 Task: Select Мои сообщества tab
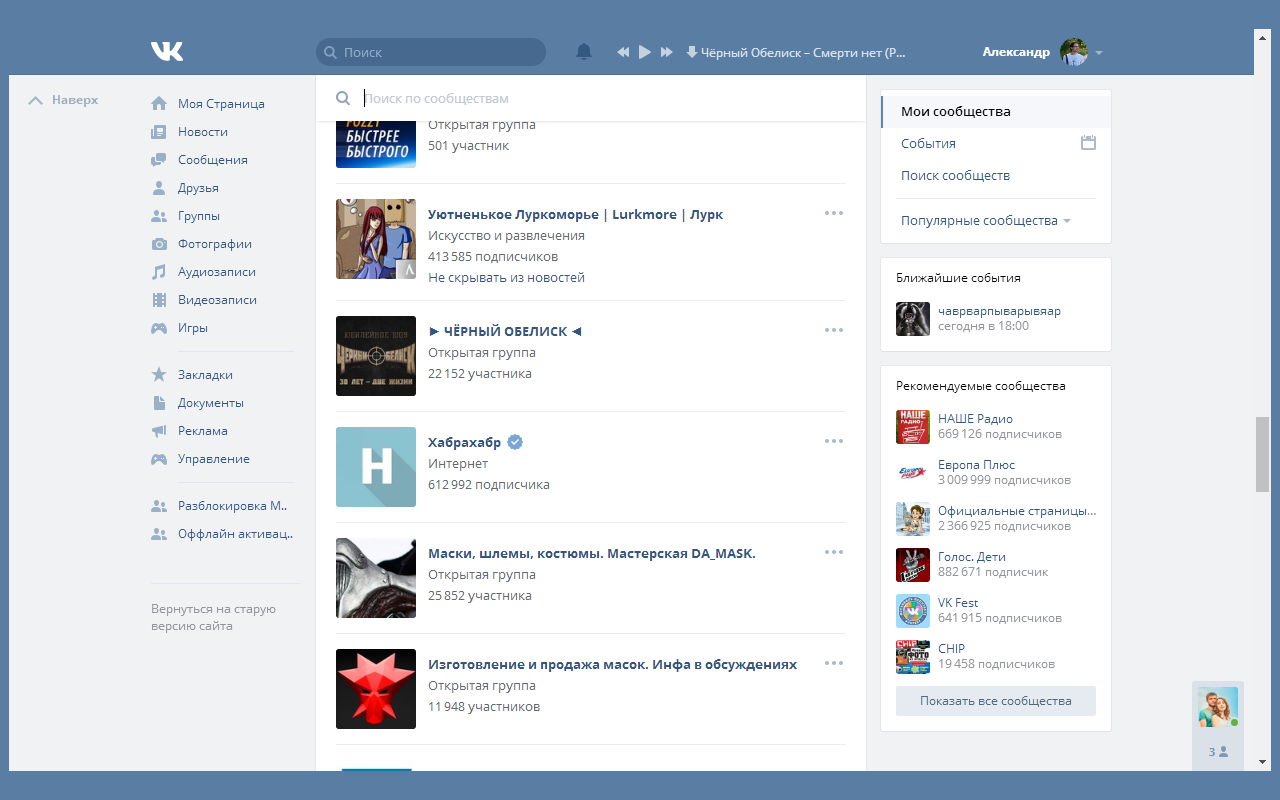tap(996, 111)
